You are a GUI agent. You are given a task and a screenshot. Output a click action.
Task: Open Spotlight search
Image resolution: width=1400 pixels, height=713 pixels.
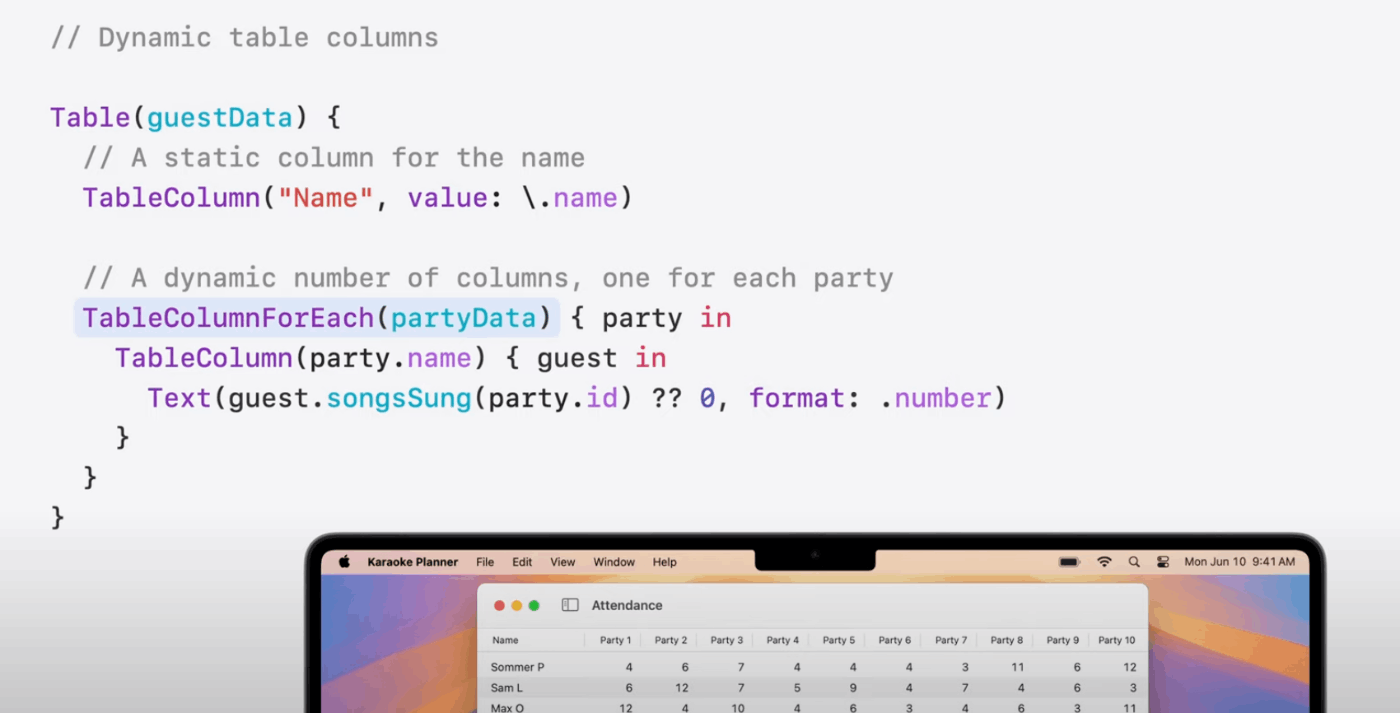pyautogui.click(x=1134, y=562)
